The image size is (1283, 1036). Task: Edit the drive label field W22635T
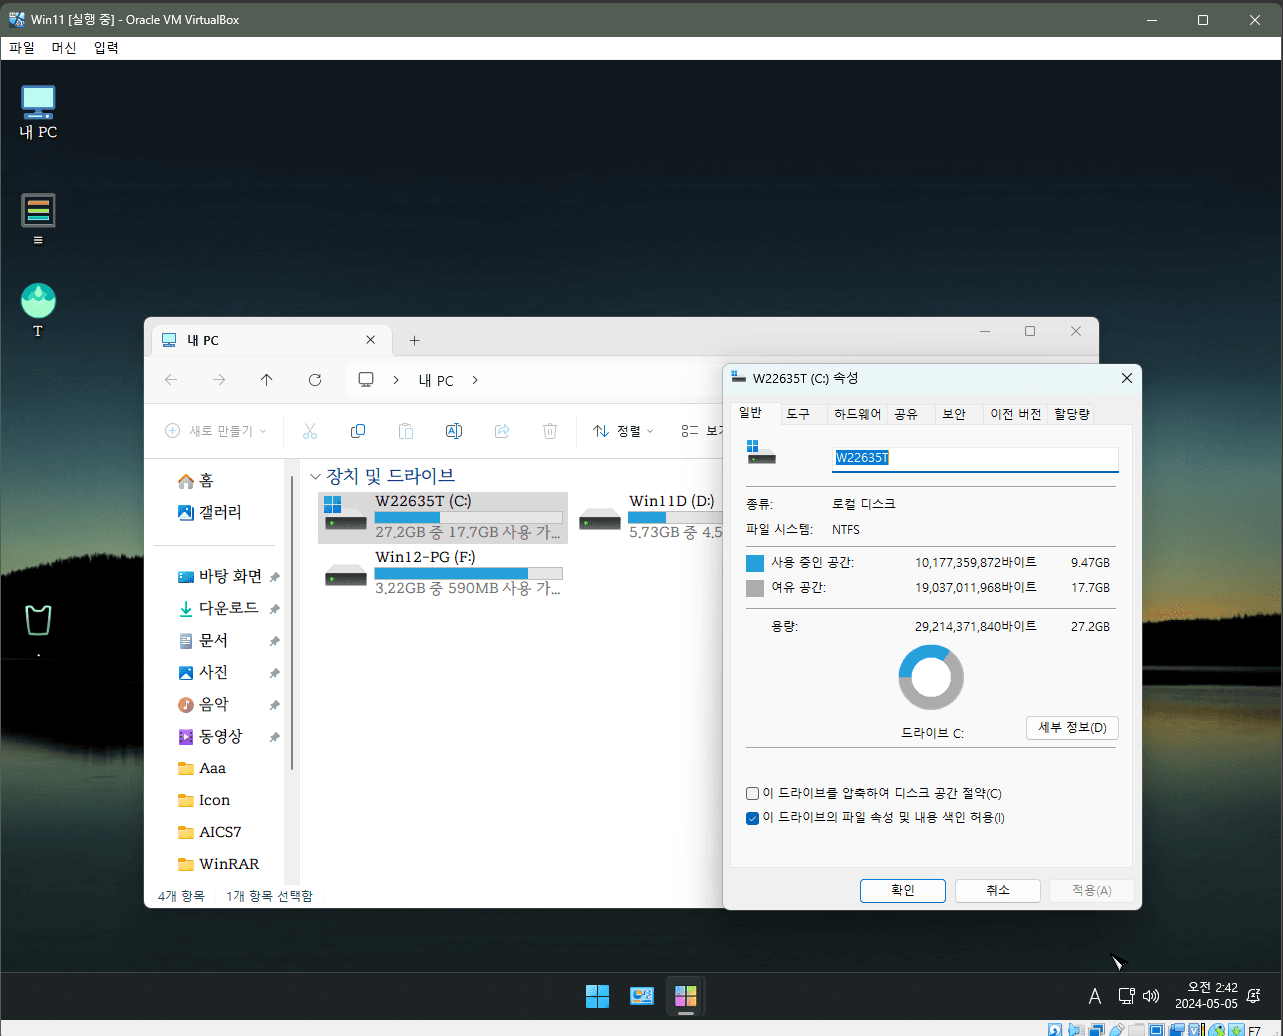[x=976, y=459]
